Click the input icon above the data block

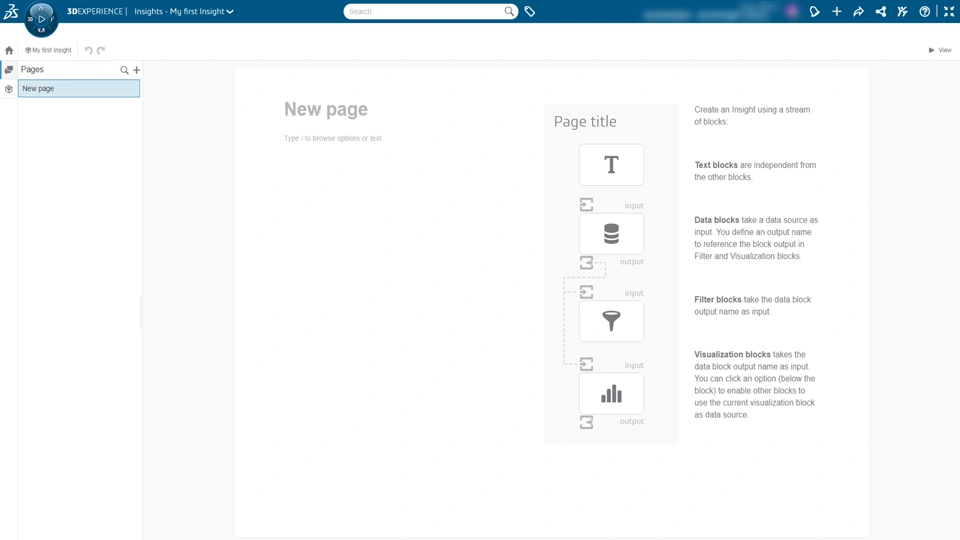587,204
